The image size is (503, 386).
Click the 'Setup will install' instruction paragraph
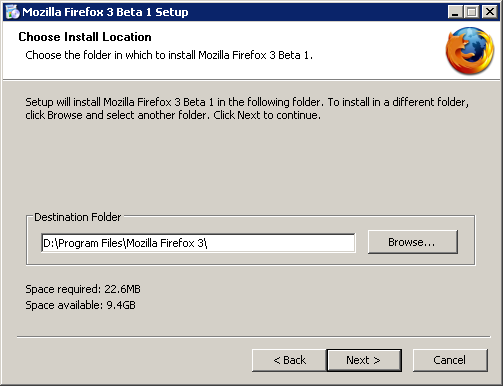pyautogui.click(x=247, y=108)
